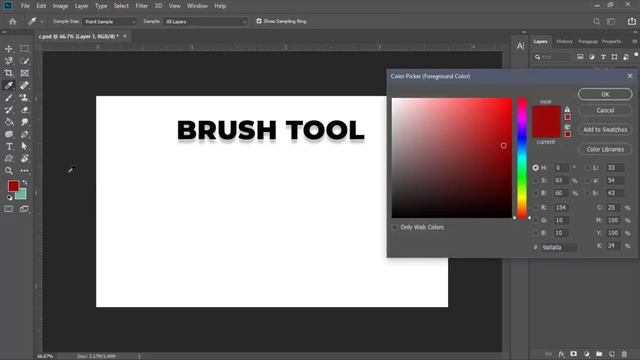Create a new group folder in Layers
The image size is (640, 360).
click(599, 354)
